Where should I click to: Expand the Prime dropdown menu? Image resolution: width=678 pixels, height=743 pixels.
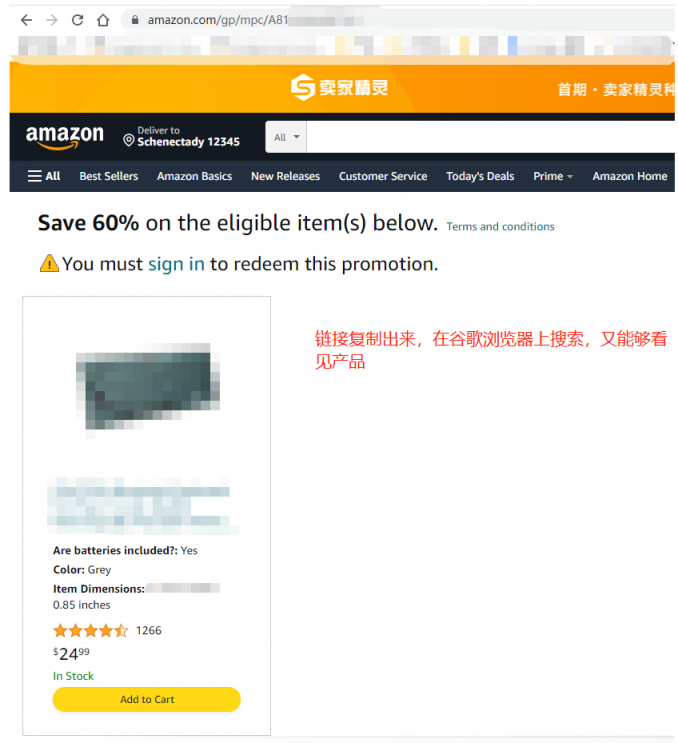pos(552,176)
